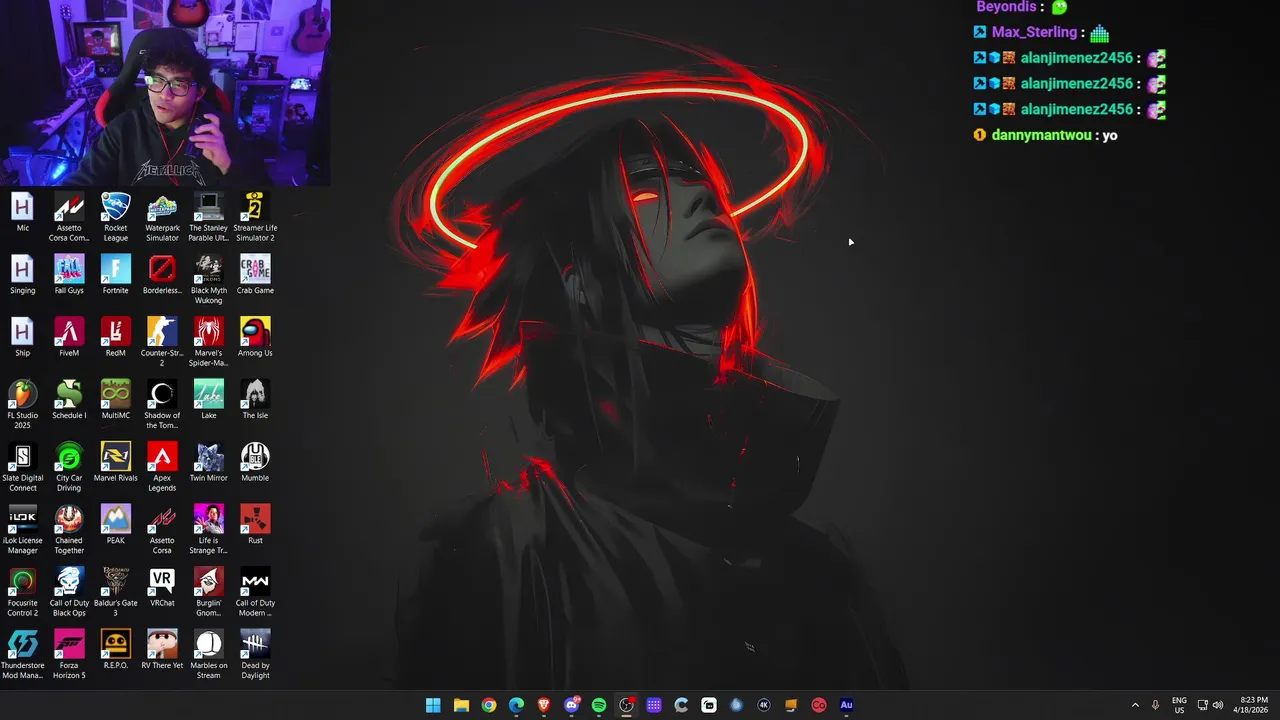Viewport: 1280px width, 720px height.
Task: Open Life is Strange True Colors icon
Action: (209, 530)
